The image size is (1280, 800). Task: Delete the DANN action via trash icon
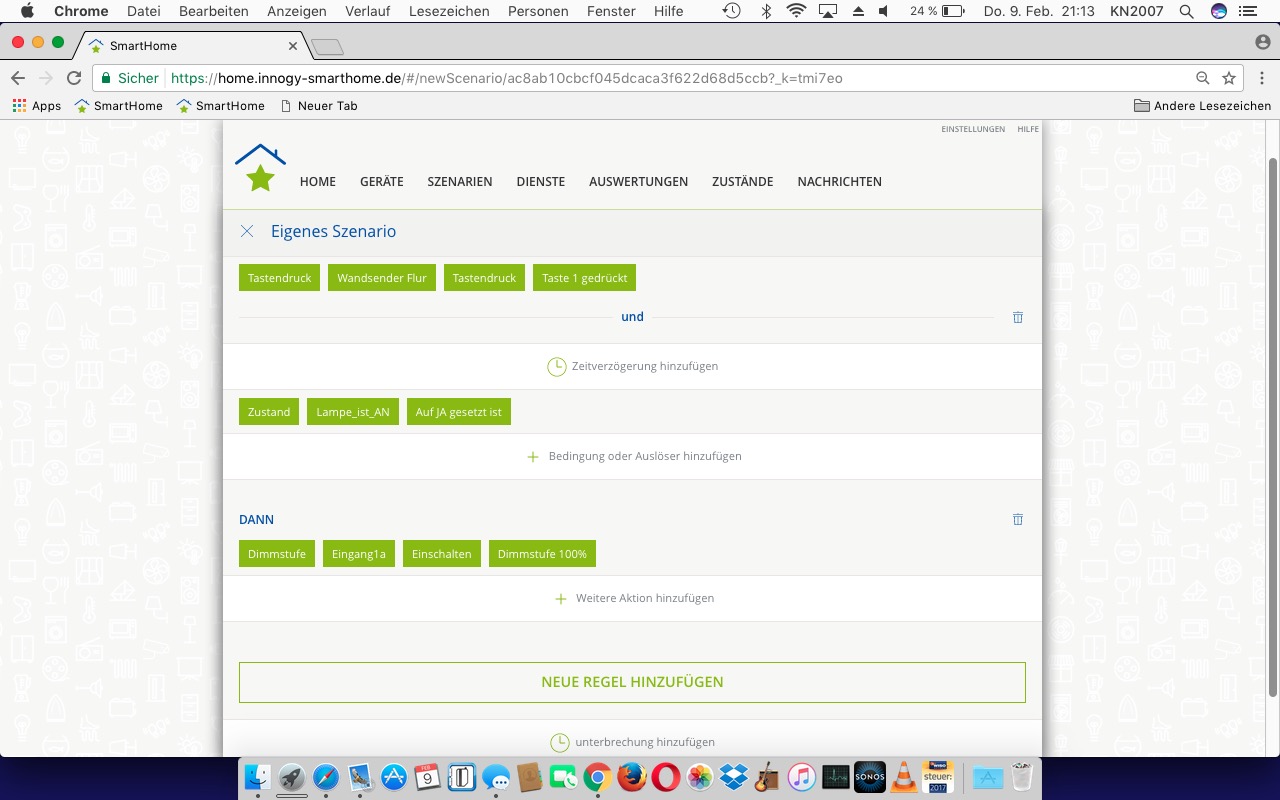click(x=1018, y=519)
